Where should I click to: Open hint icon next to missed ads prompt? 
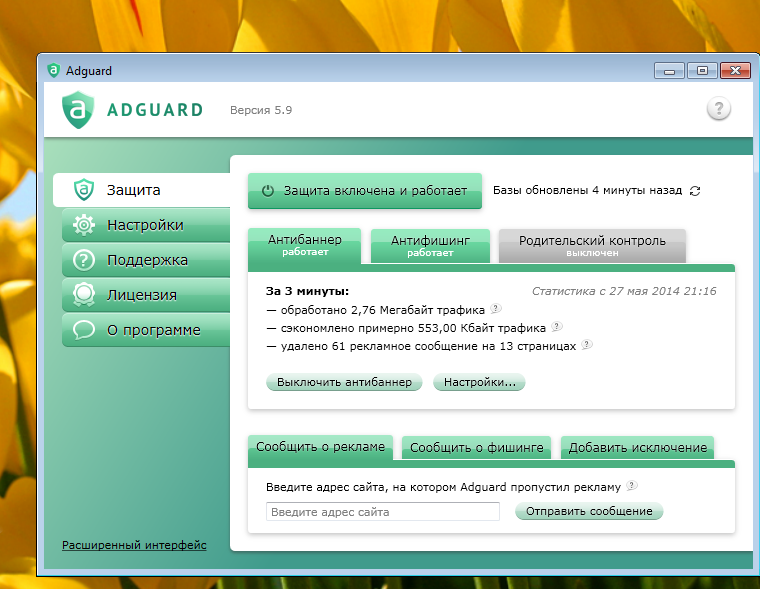[632, 486]
